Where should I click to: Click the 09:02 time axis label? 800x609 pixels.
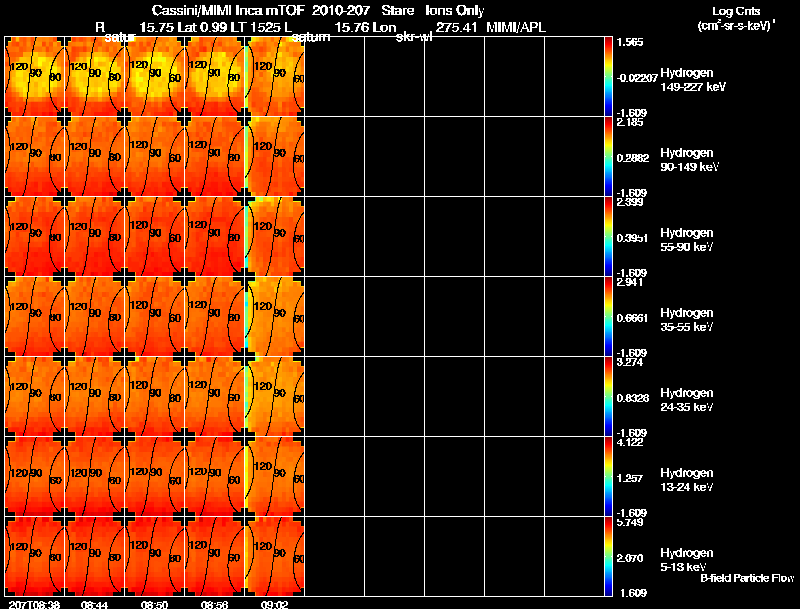tap(275, 604)
